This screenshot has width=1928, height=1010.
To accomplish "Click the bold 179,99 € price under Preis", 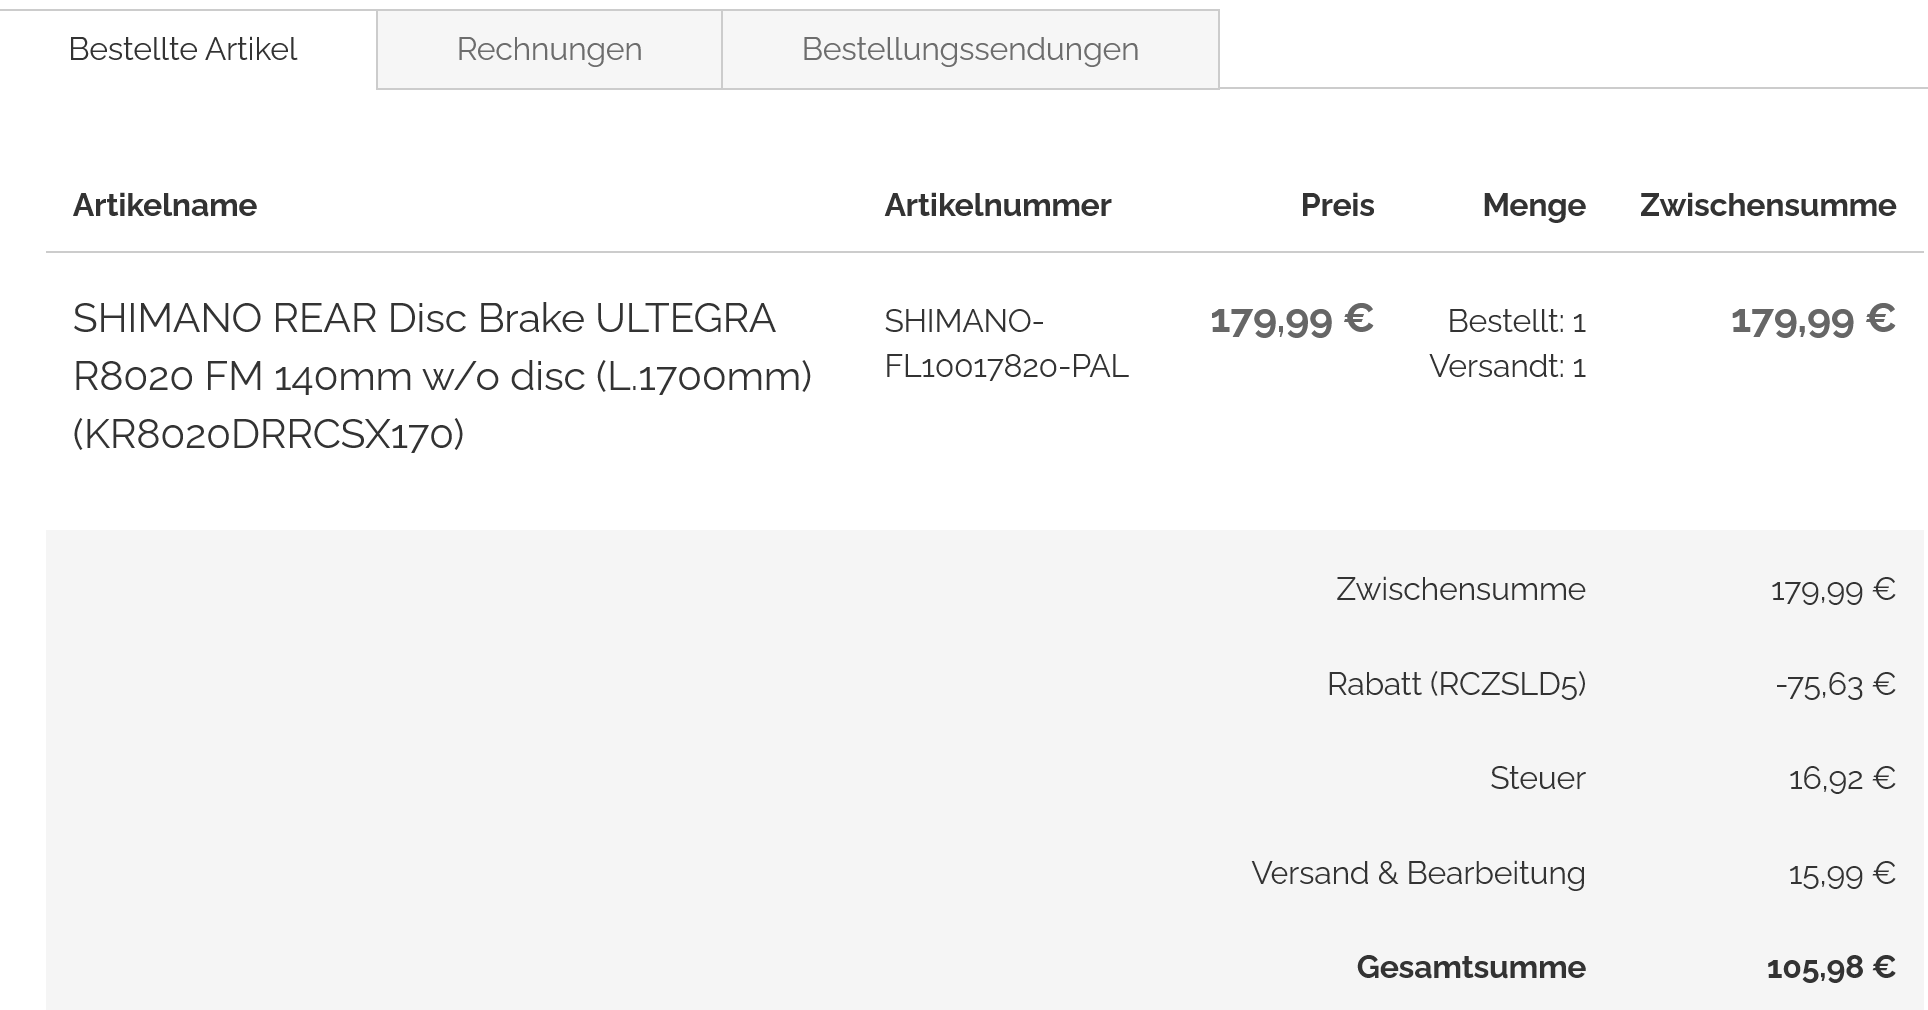I will (1291, 320).
